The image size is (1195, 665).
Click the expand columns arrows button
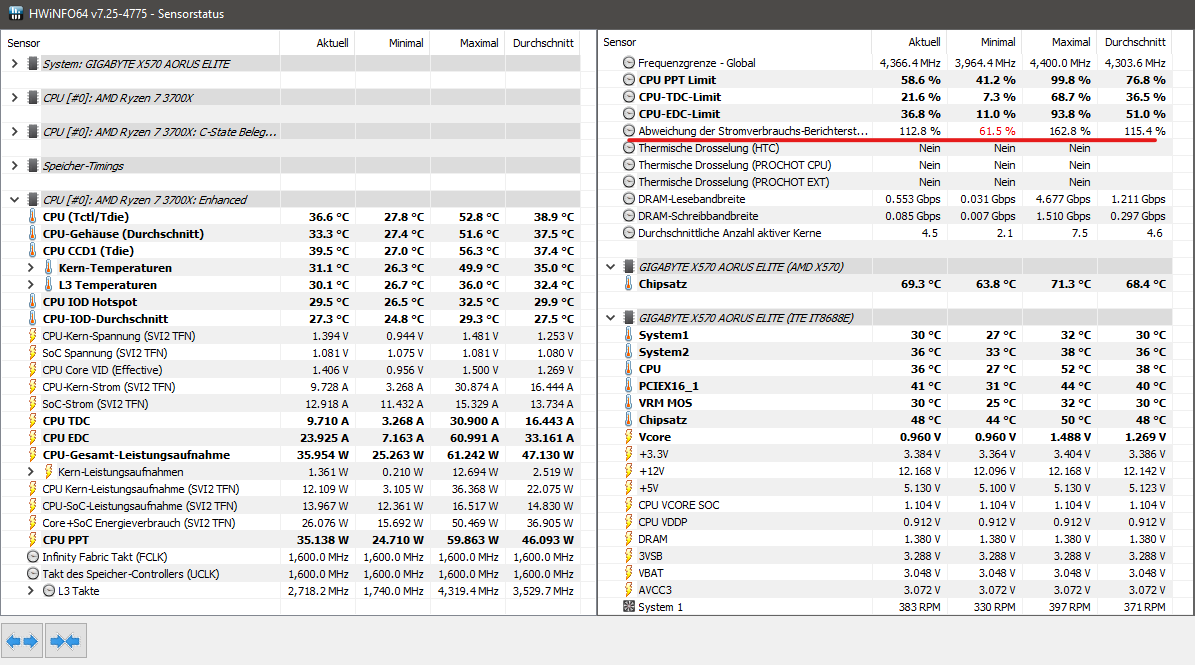(22, 641)
